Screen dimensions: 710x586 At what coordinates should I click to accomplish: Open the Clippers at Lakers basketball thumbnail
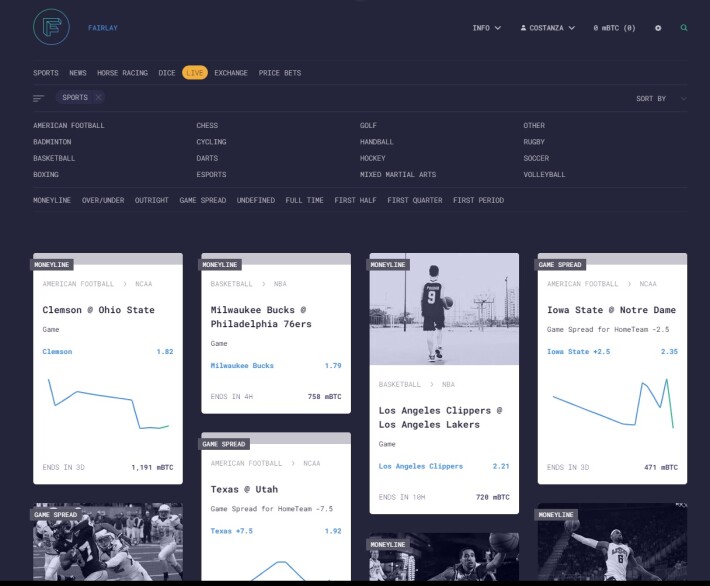point(444,309)
